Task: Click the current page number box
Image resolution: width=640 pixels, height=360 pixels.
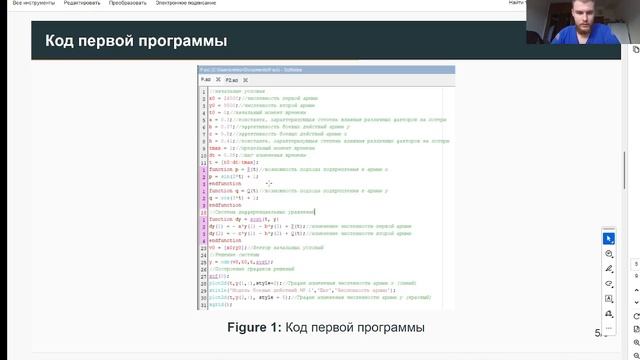Action: click(x=636, y=264)
